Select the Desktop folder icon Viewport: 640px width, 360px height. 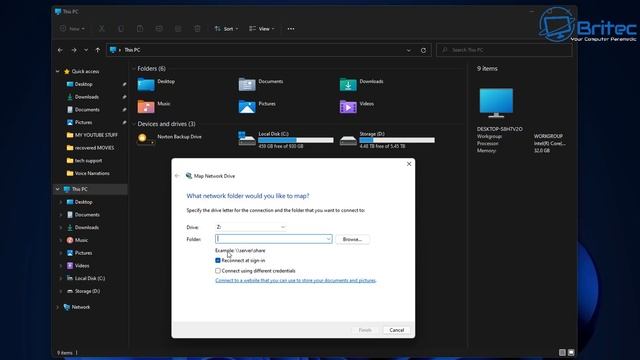(146, 84)
